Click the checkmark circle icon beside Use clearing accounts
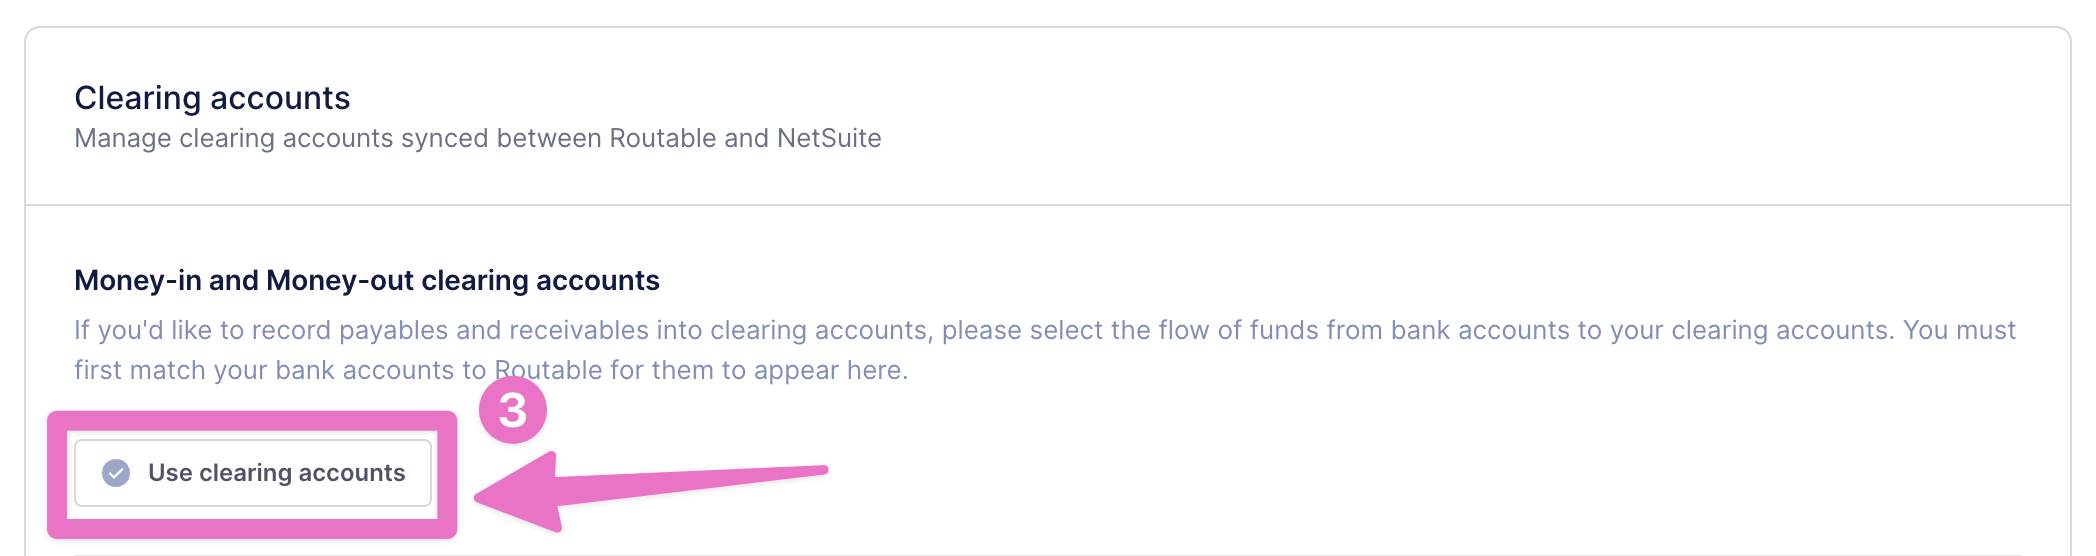This screenshot has height=556, width=2096. pyautogui.click(x=116, y=473)
